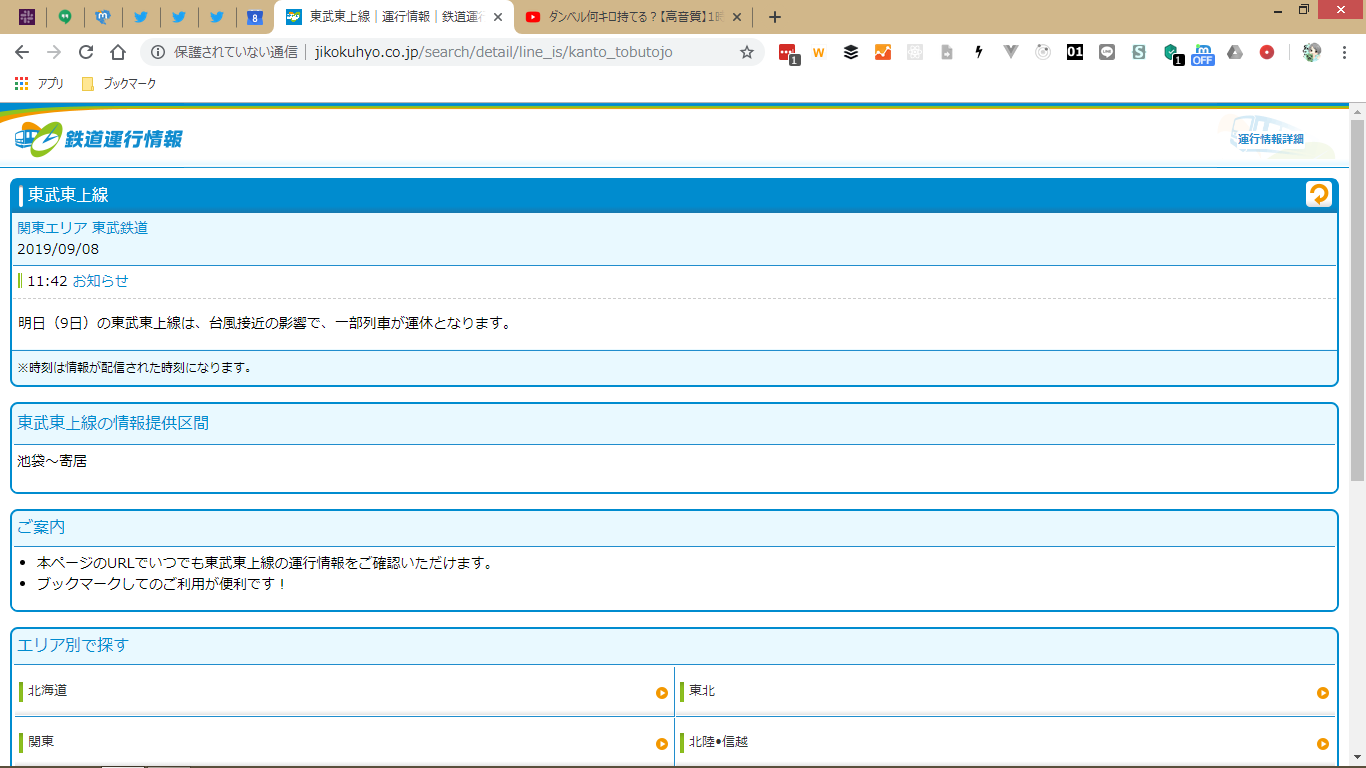The image size is (1366, 768).
Task: Go to the browser home page icon
Action: click(x=118, y=52)
